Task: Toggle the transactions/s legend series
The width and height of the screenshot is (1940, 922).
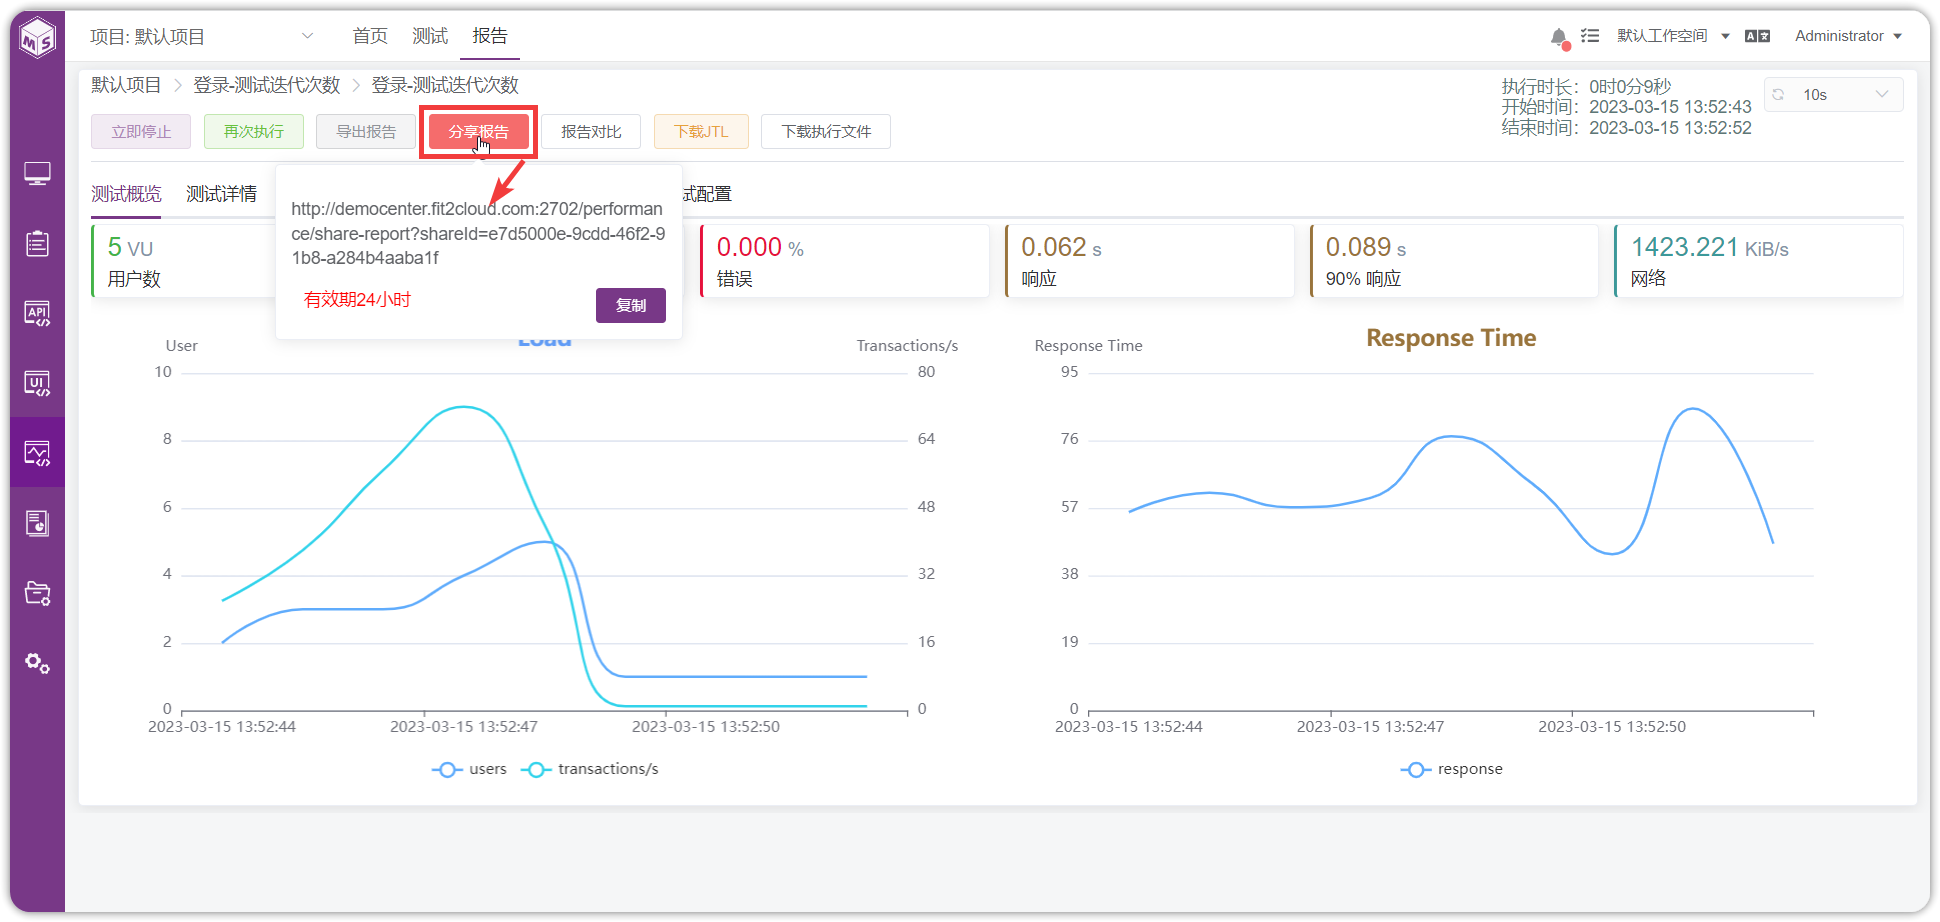Action: pos(590,769)
